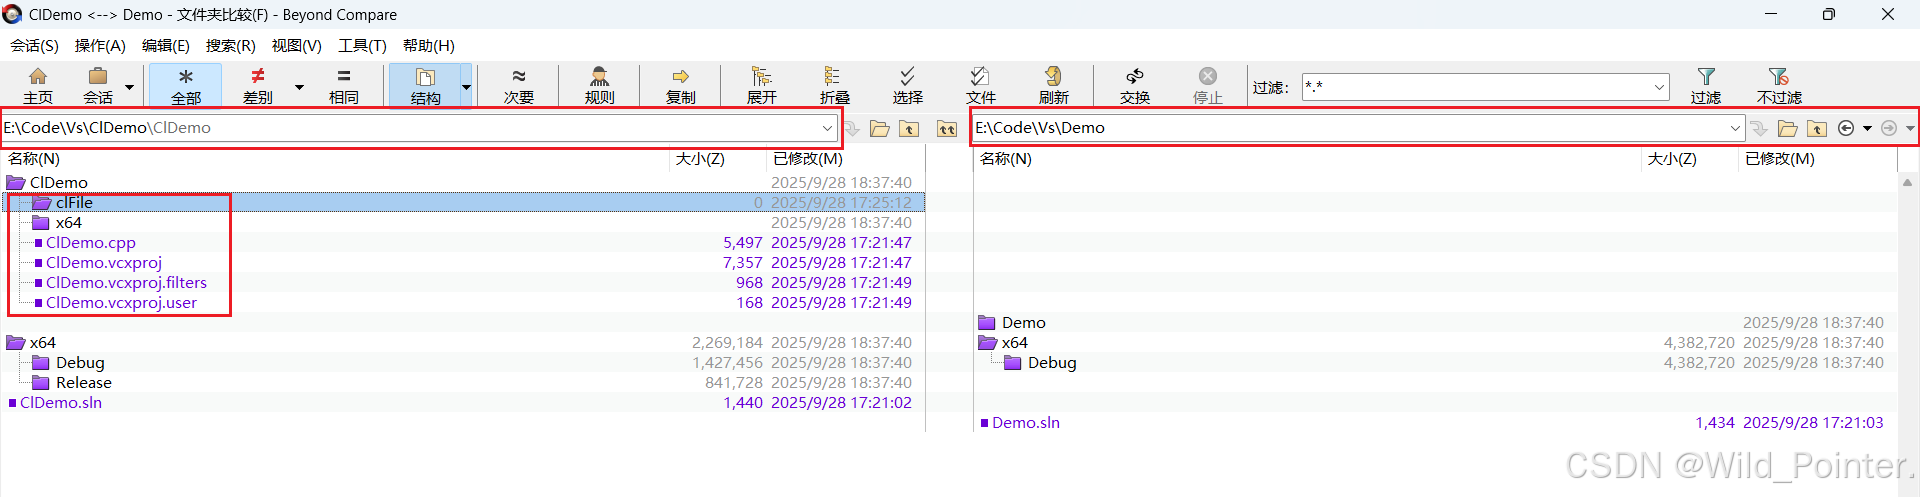Open the left path history dropdown
Screen dimensions: 1920x497
[828, 128]
